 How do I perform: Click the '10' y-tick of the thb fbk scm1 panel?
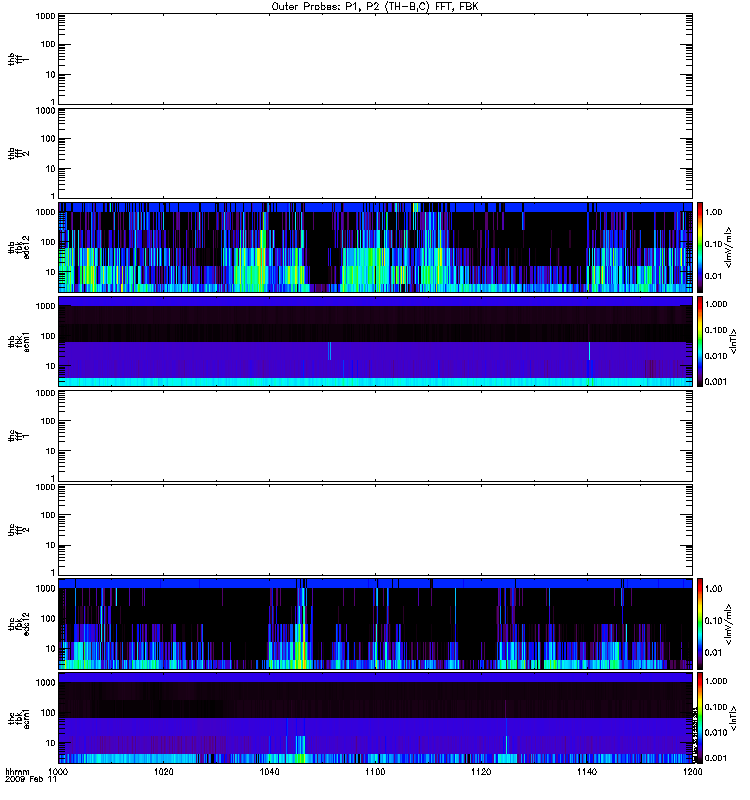[x=50, y=366]
